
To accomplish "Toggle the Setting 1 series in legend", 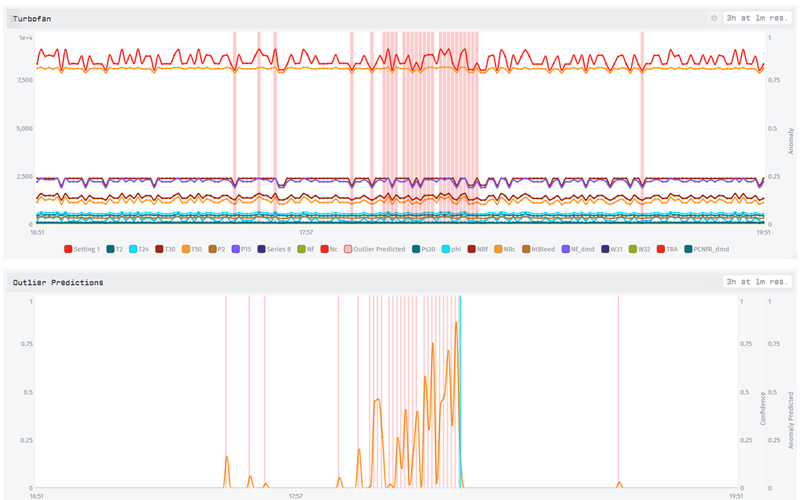I will 82,249.
